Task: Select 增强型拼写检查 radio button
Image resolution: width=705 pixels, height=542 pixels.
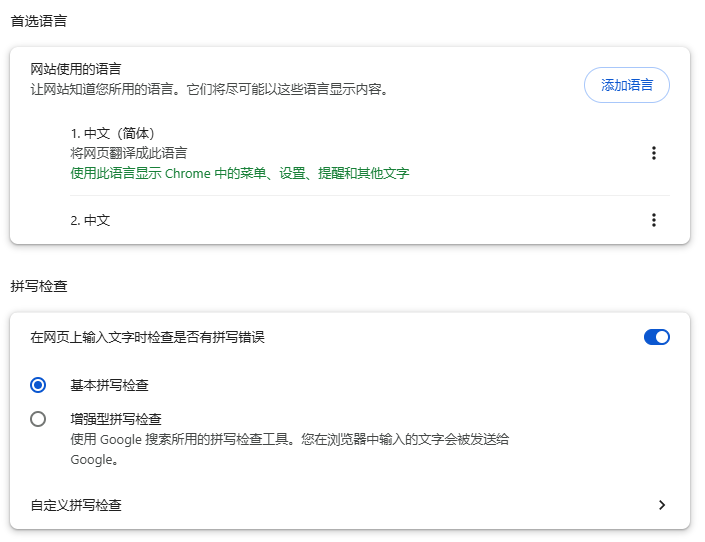Action: pyautogui.click(x=38, y=419)
